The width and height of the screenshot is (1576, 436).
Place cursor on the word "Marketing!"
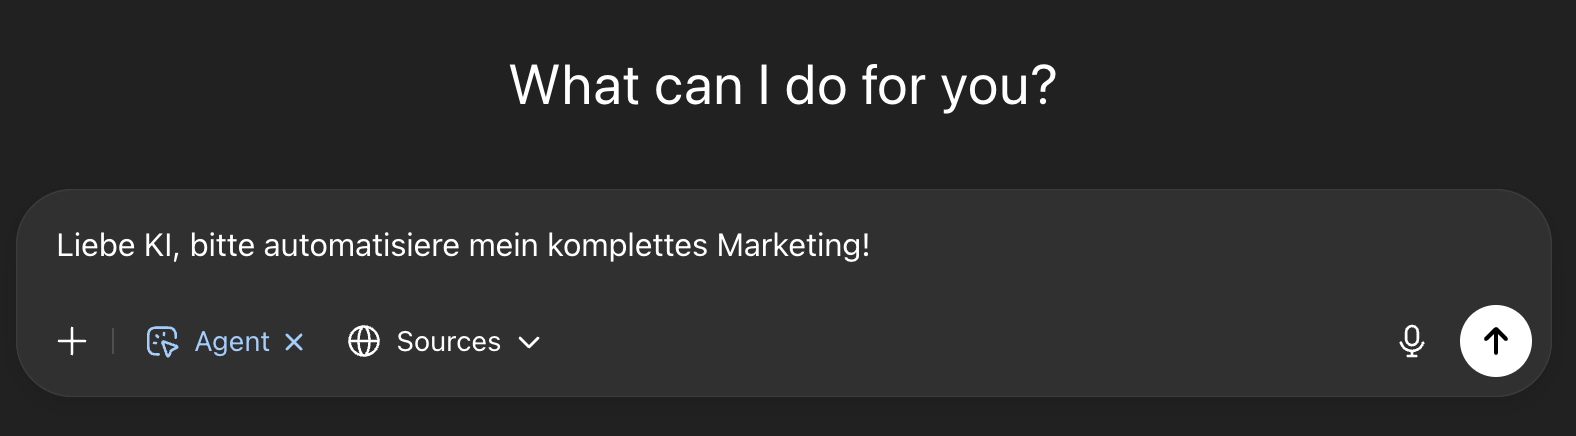793,246
